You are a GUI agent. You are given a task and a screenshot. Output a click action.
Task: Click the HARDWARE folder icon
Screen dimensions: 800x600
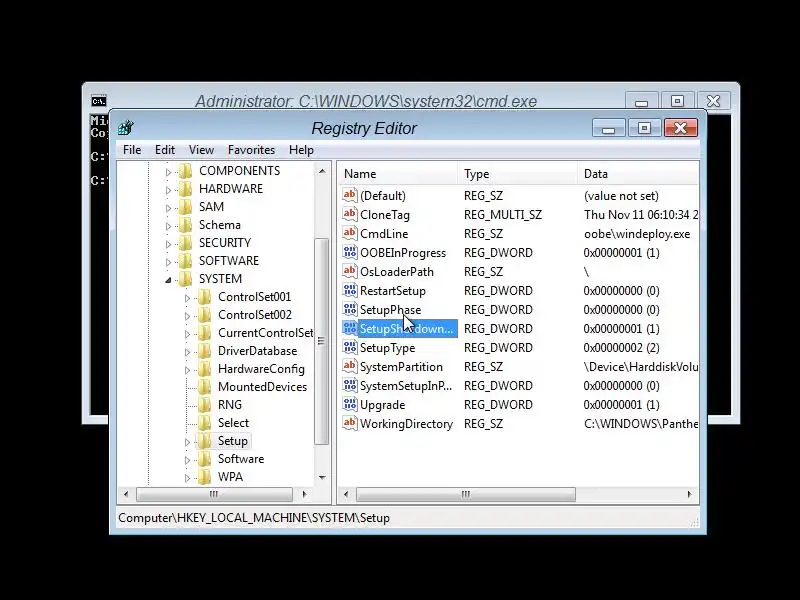point(186,189)
